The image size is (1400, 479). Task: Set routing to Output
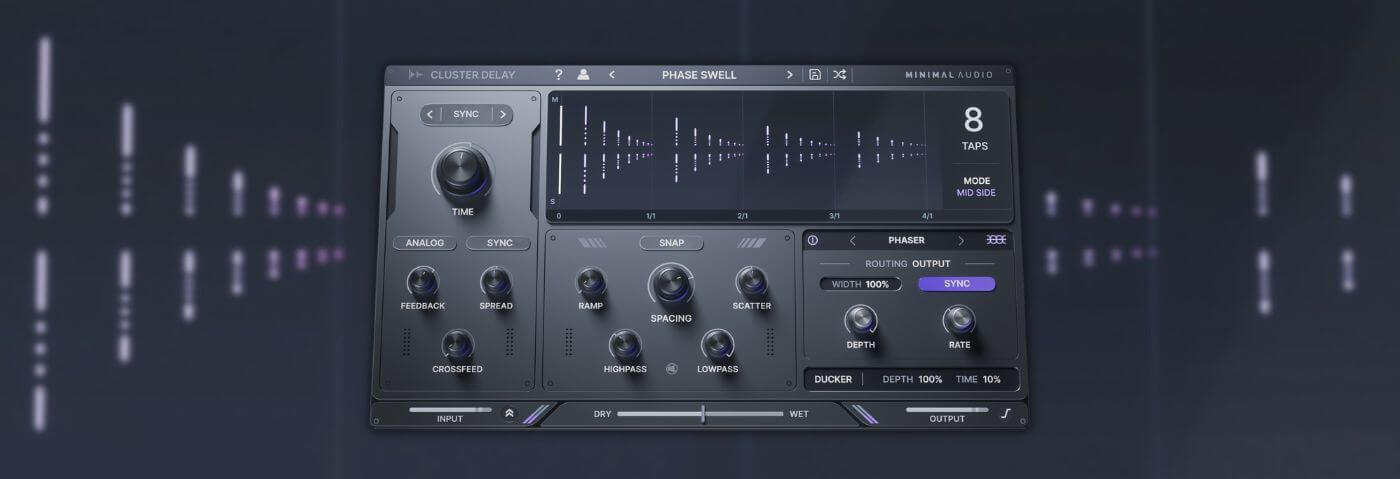click(x=931, y=264)
